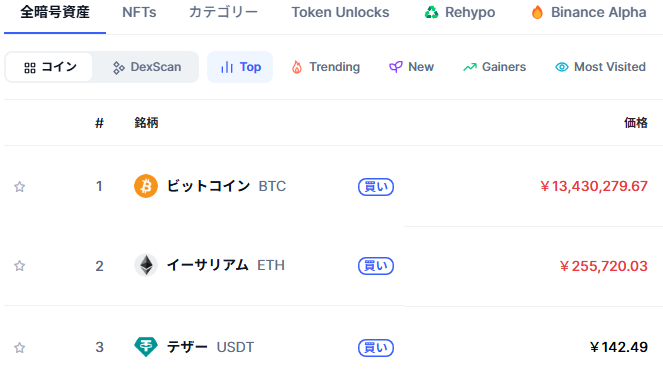The image size is (663, 373).
Task: Open Rehypo with green recycle icon
Action: click(x=460, y=12)
